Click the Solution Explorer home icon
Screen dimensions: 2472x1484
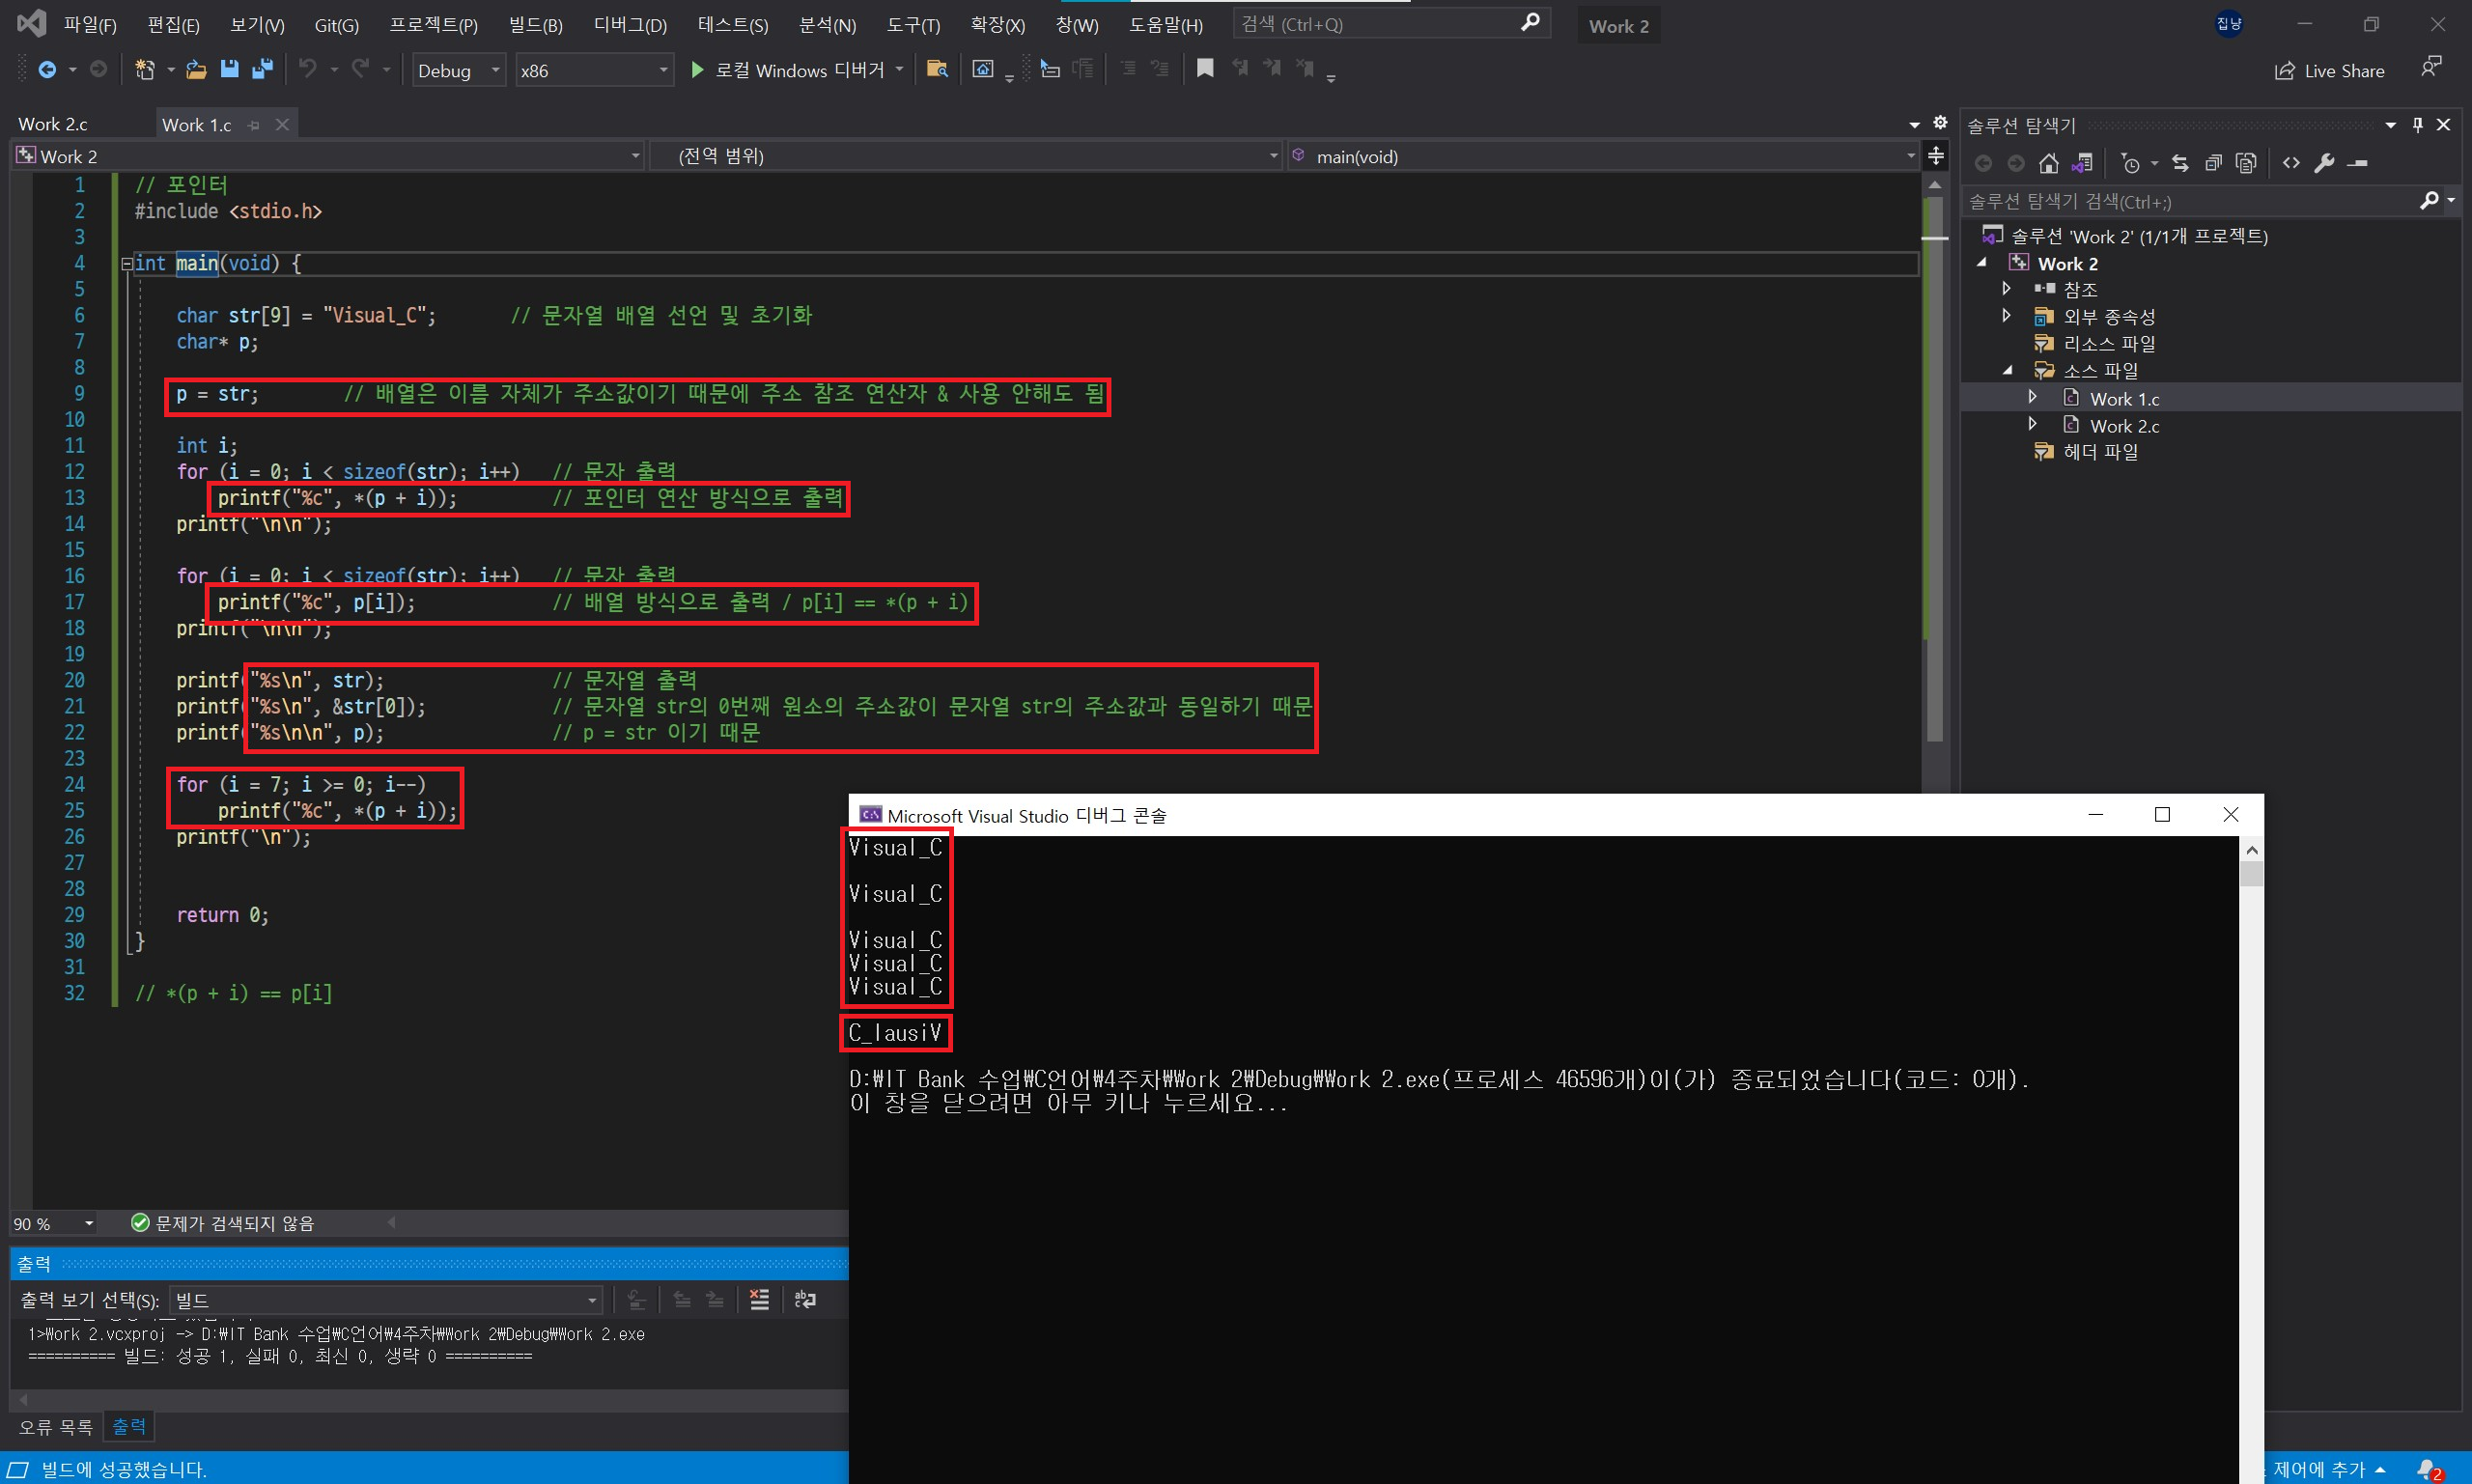coord(2049,163)
